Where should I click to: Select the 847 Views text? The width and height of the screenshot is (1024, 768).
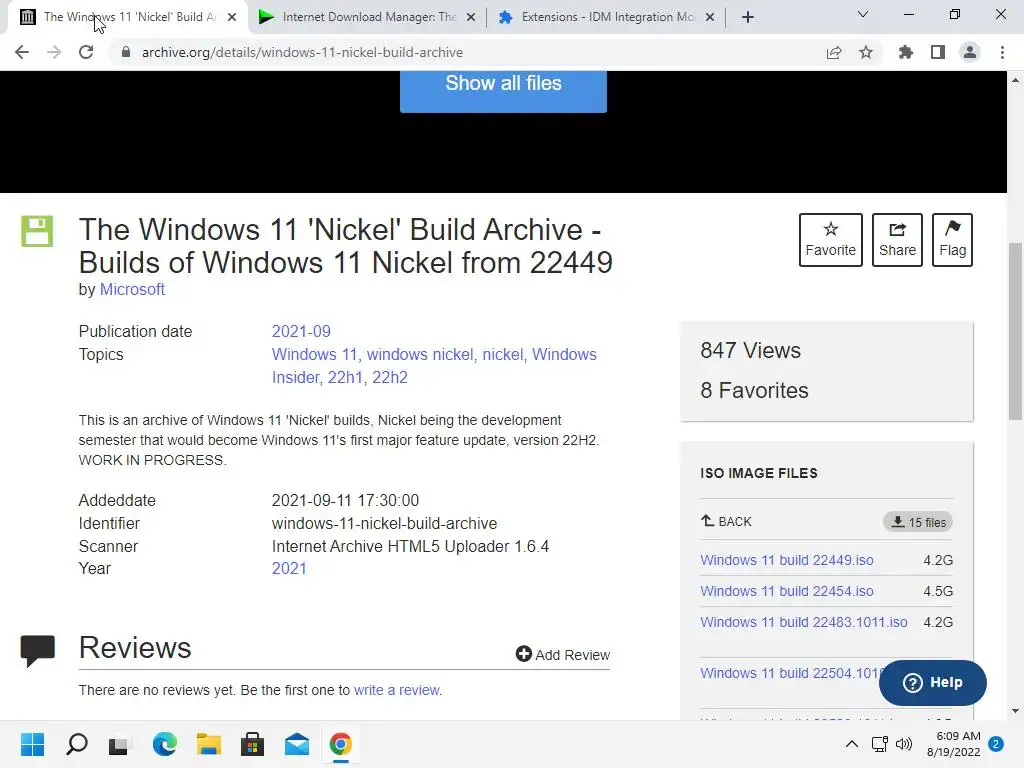pyautogui.click(x=750, y=351)
